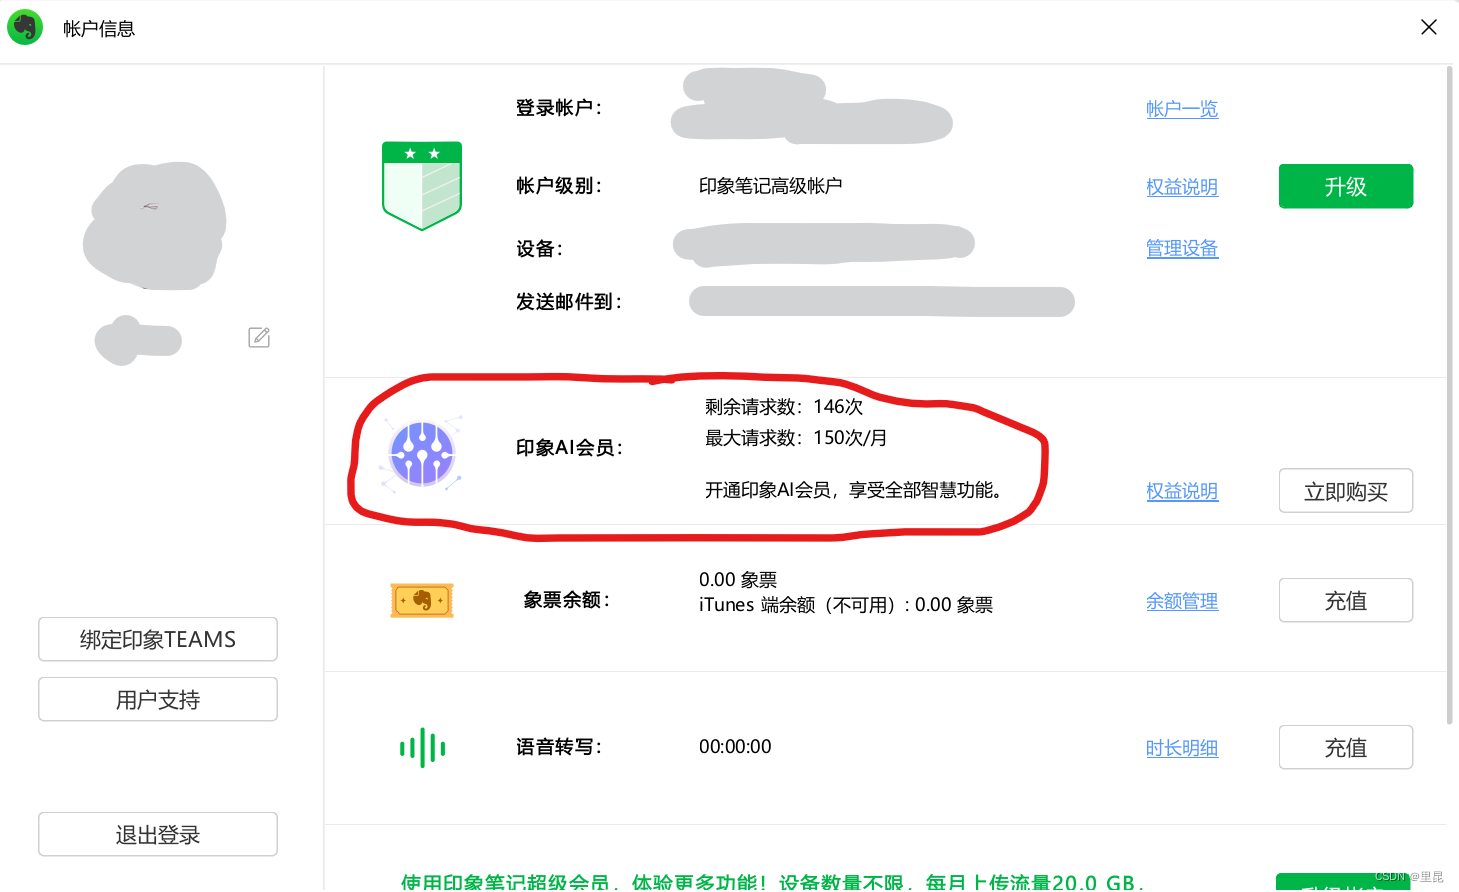Open 权益说明 link beside 帐户级别

click(1182, 187)
